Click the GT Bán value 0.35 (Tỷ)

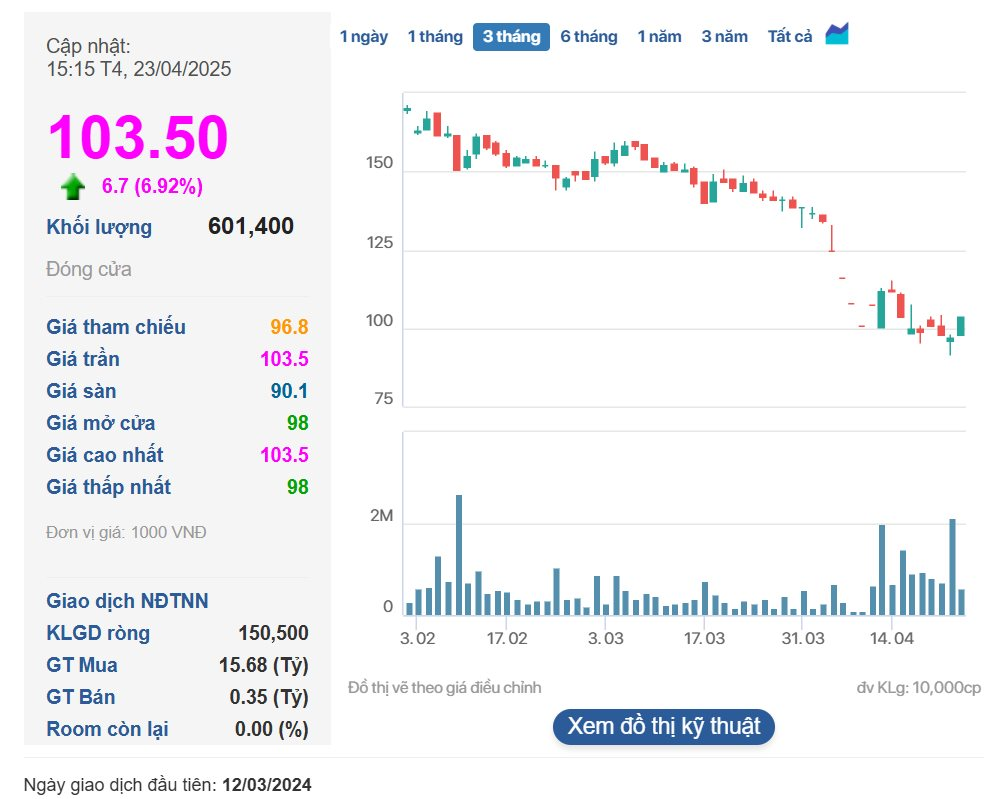click(x=269, y=698)
